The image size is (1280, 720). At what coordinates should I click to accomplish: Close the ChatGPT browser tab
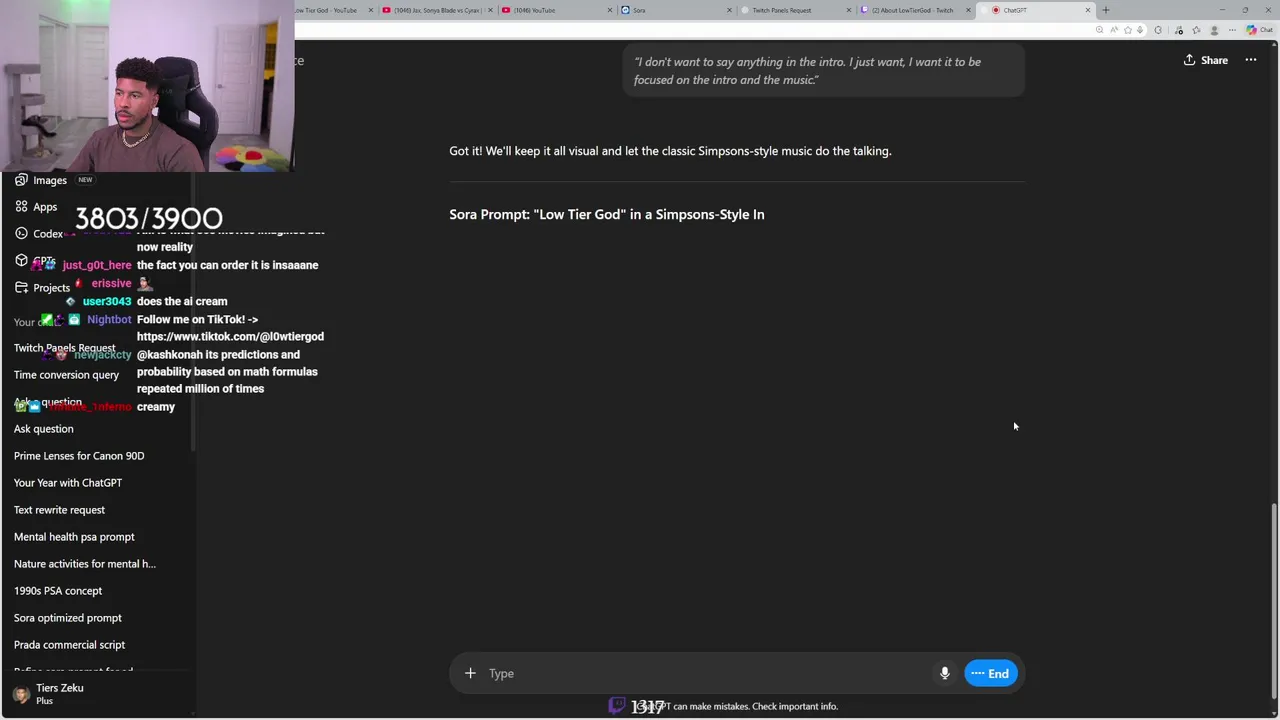1088,10
